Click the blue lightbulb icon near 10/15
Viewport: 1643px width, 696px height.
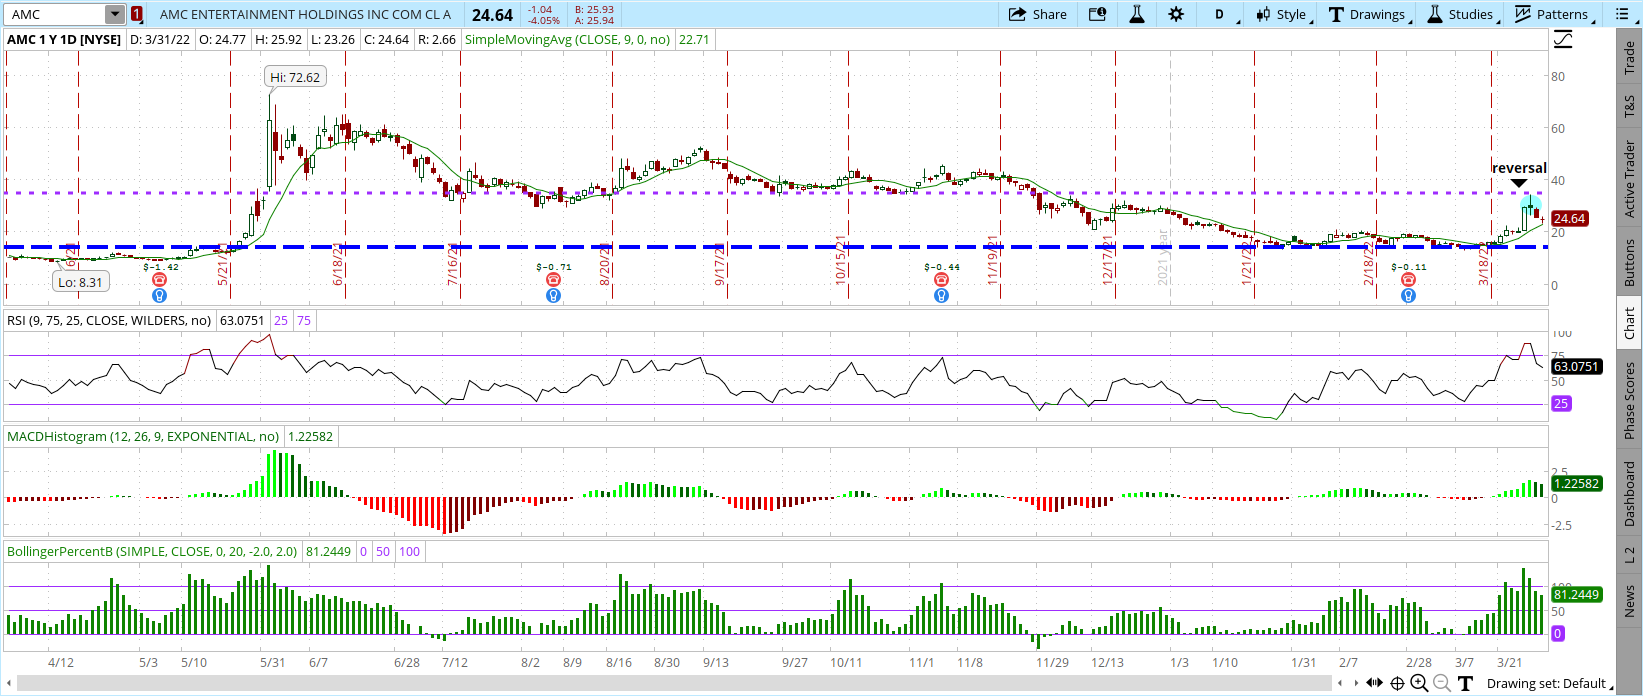pyautogui.click(x=941, y=296)
